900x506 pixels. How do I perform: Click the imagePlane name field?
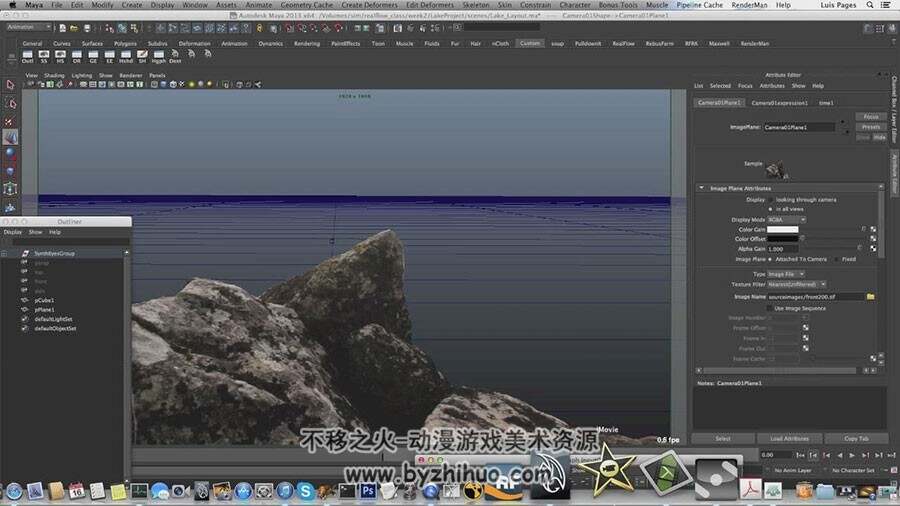(x=798, y=127)
